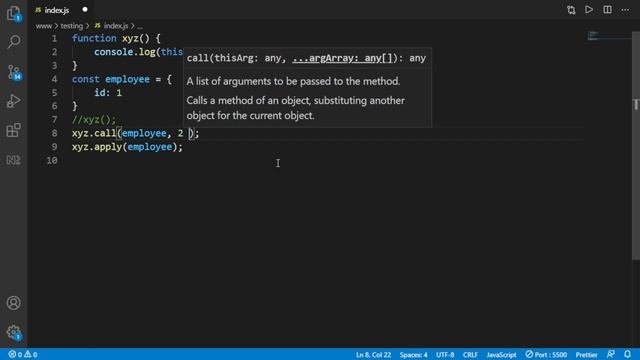Viewport: 640px width, 360px height.
Task: Open the Explorer view in activity bar
Action: (x=13, y=13)
